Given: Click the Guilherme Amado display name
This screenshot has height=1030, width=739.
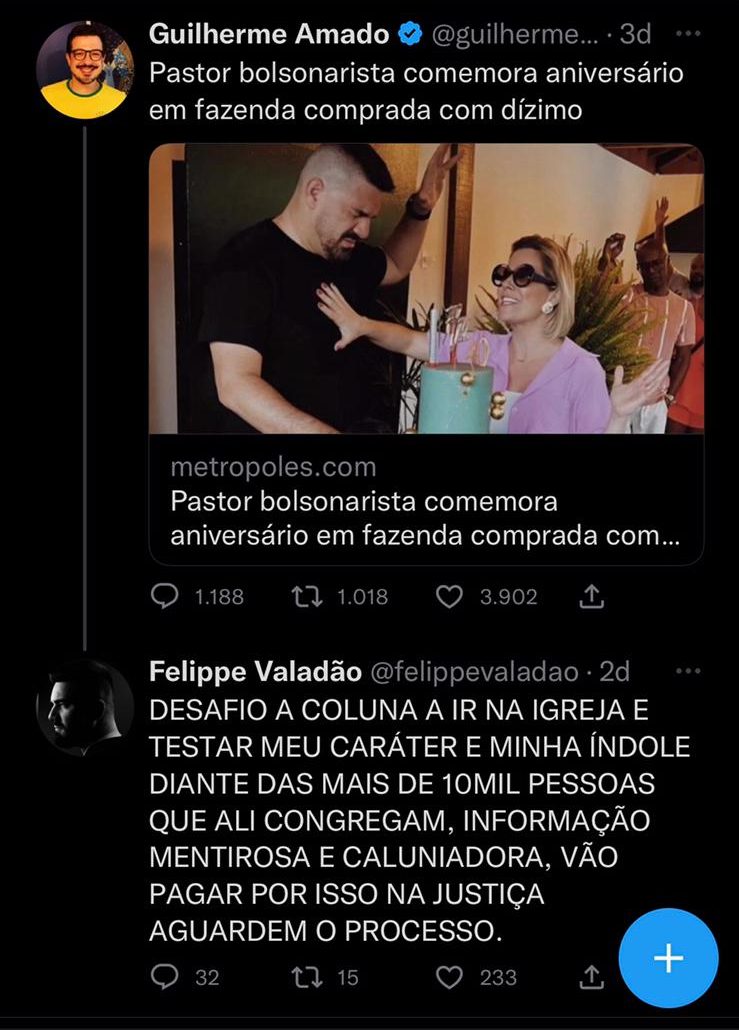Looking at the screenshot, I should [269, 34].
